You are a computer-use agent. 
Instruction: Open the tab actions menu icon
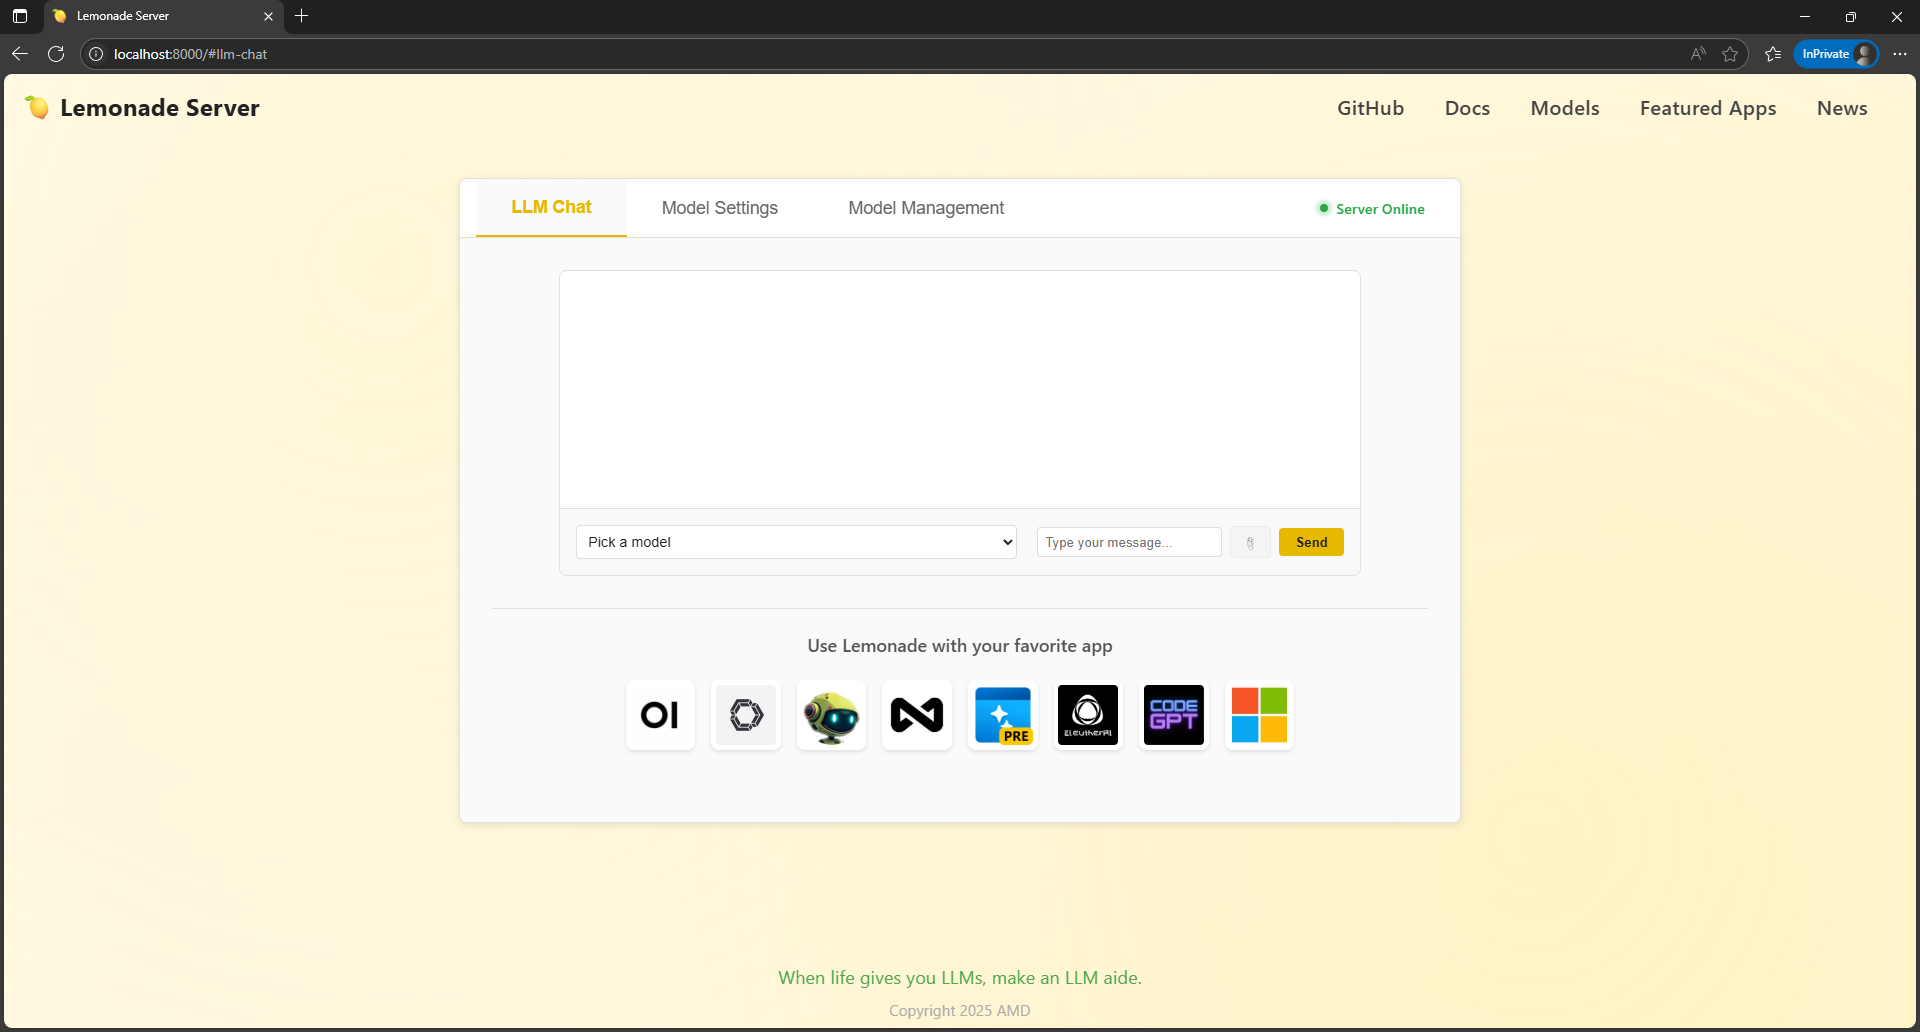click(20, 16)
